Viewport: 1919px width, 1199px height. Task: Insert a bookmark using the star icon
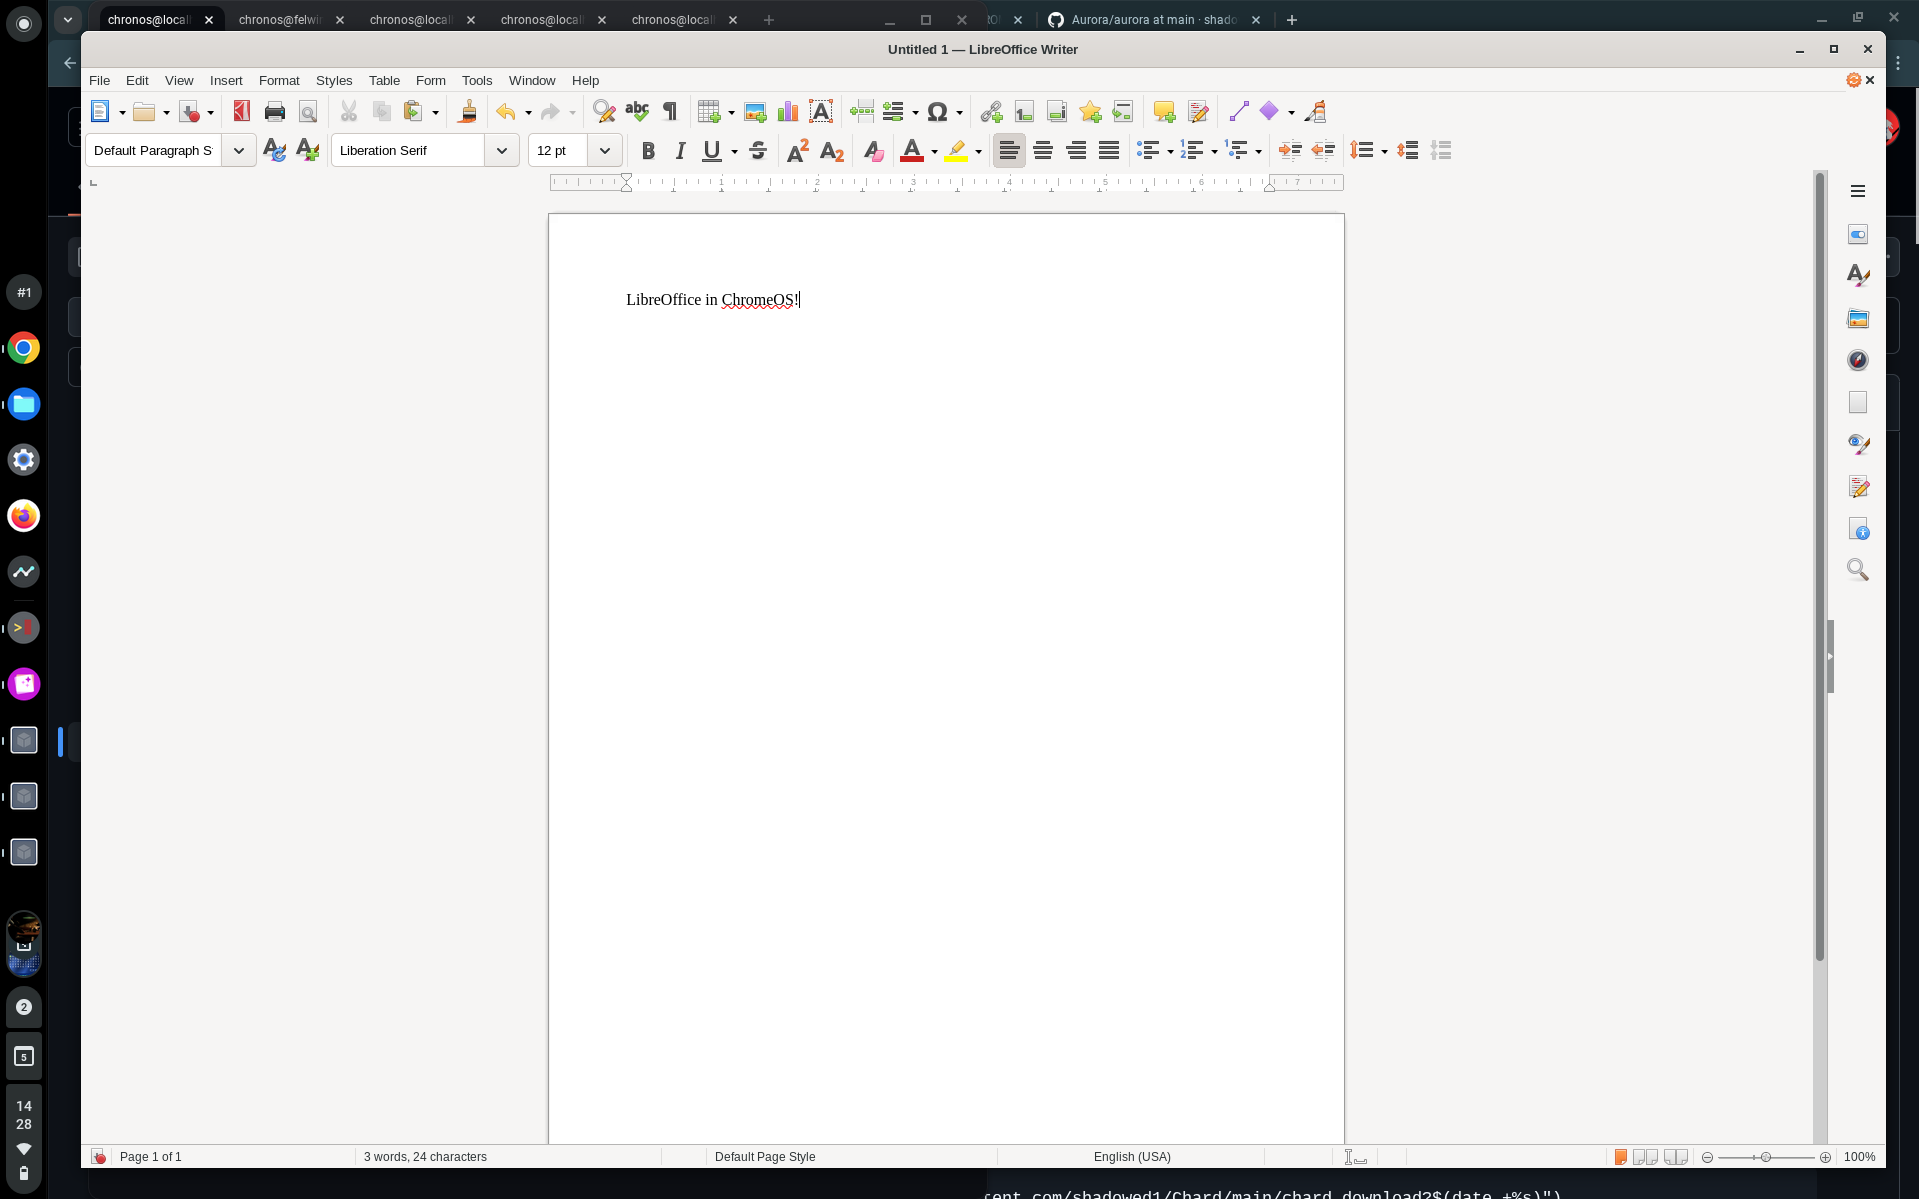(x=1090, y=112)
